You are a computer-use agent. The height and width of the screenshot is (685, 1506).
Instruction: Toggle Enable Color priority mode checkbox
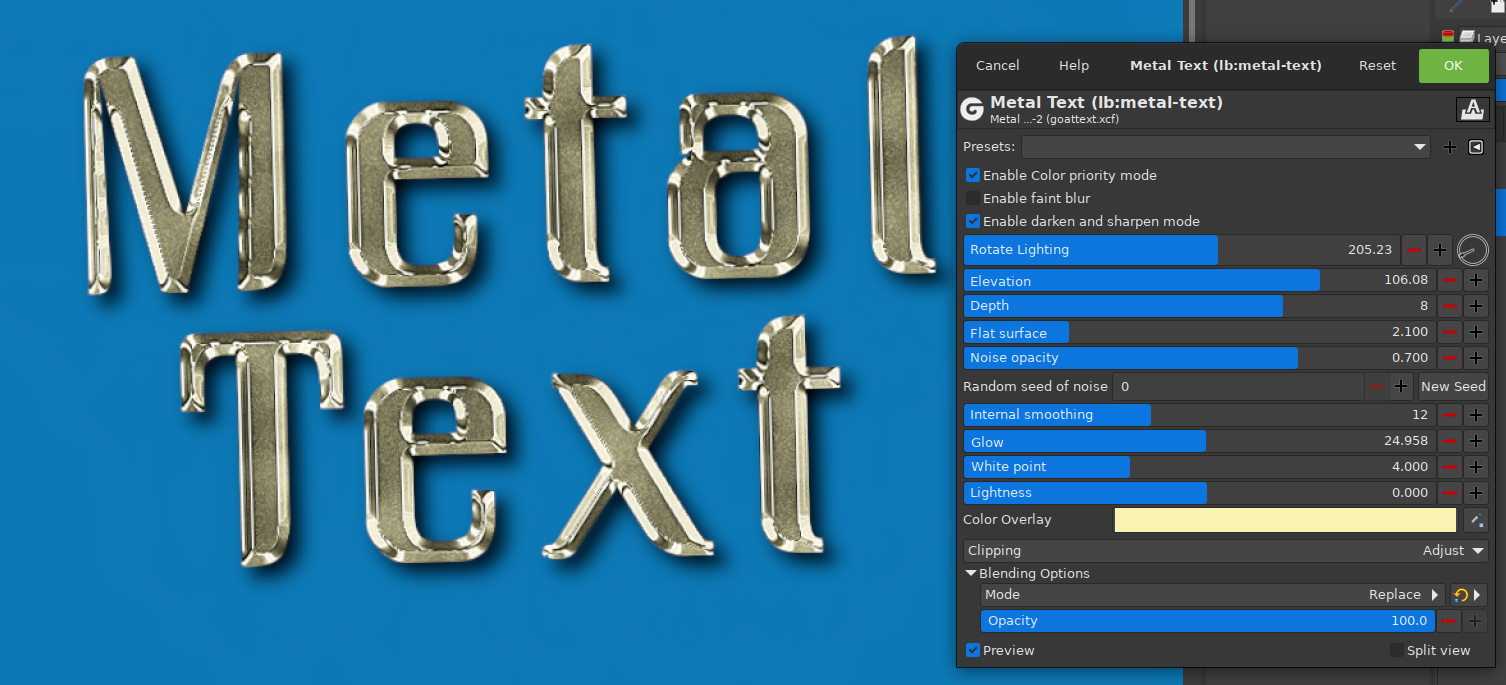pyautogui.click(x=972, y=175)
